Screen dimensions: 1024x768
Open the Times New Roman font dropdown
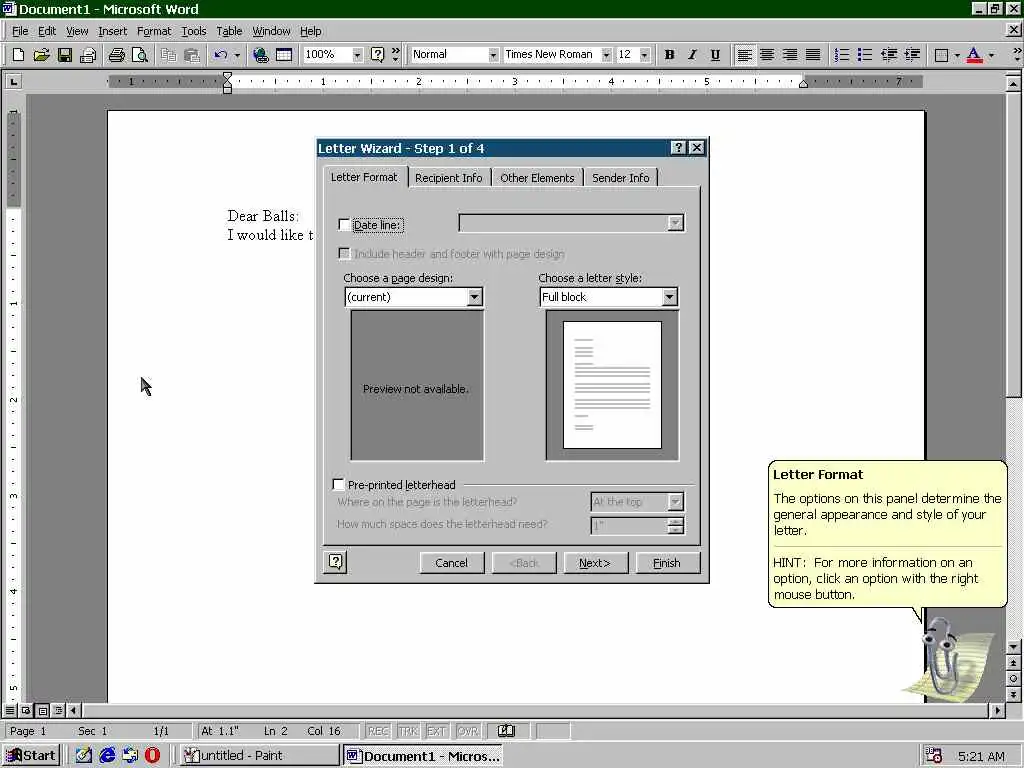pyautogui.click(x=606, y=55)
